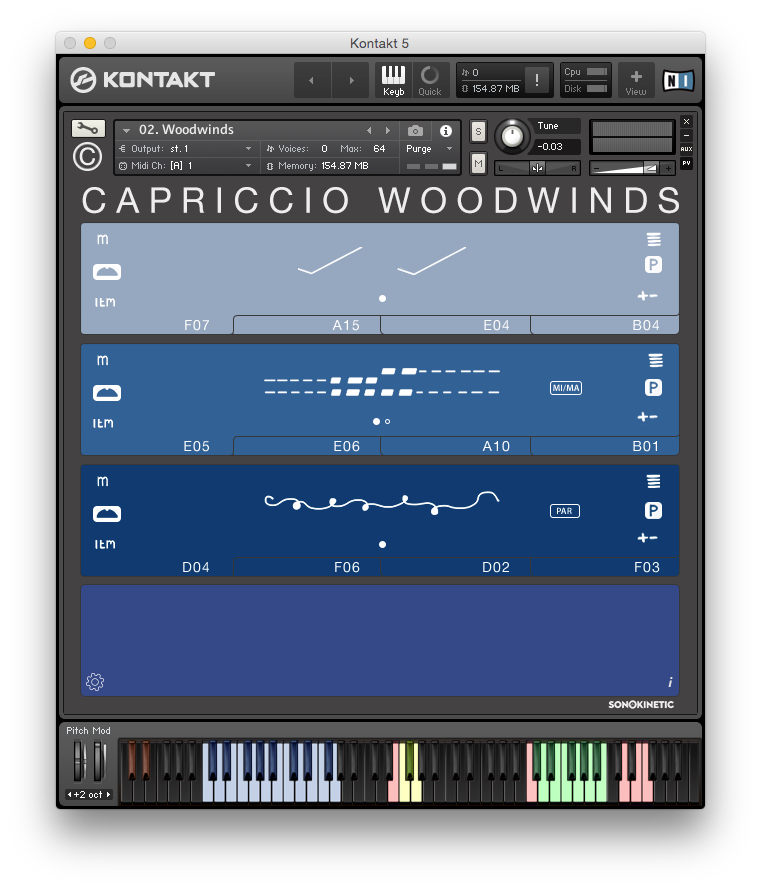
Task: Remove instrument with the X button
Action: pyautogui.click(x=686, y=121)
